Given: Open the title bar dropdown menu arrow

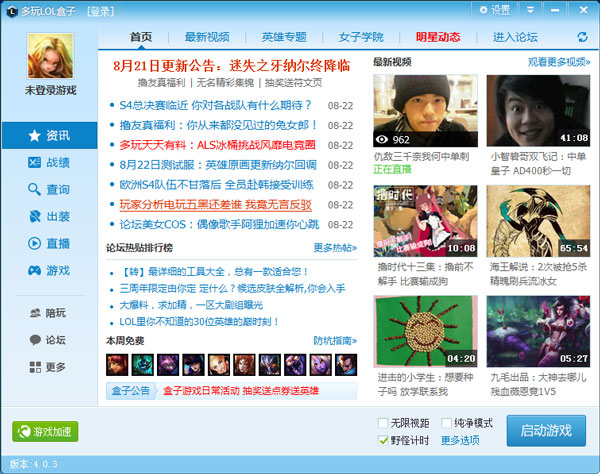Looking at the screenshot, I should pyautogui.click(x=530, y=10).
